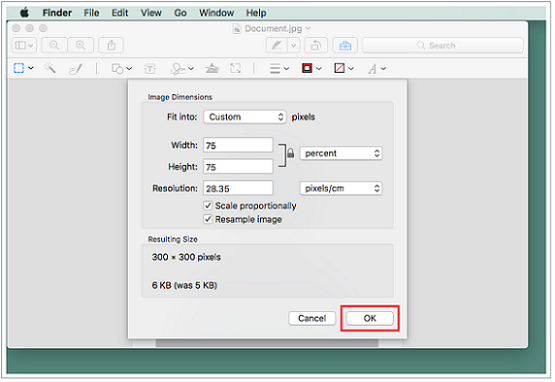Screen dimensions: 555x382
Task: Click the Adjust Color icon
Action: pos(212,68)
